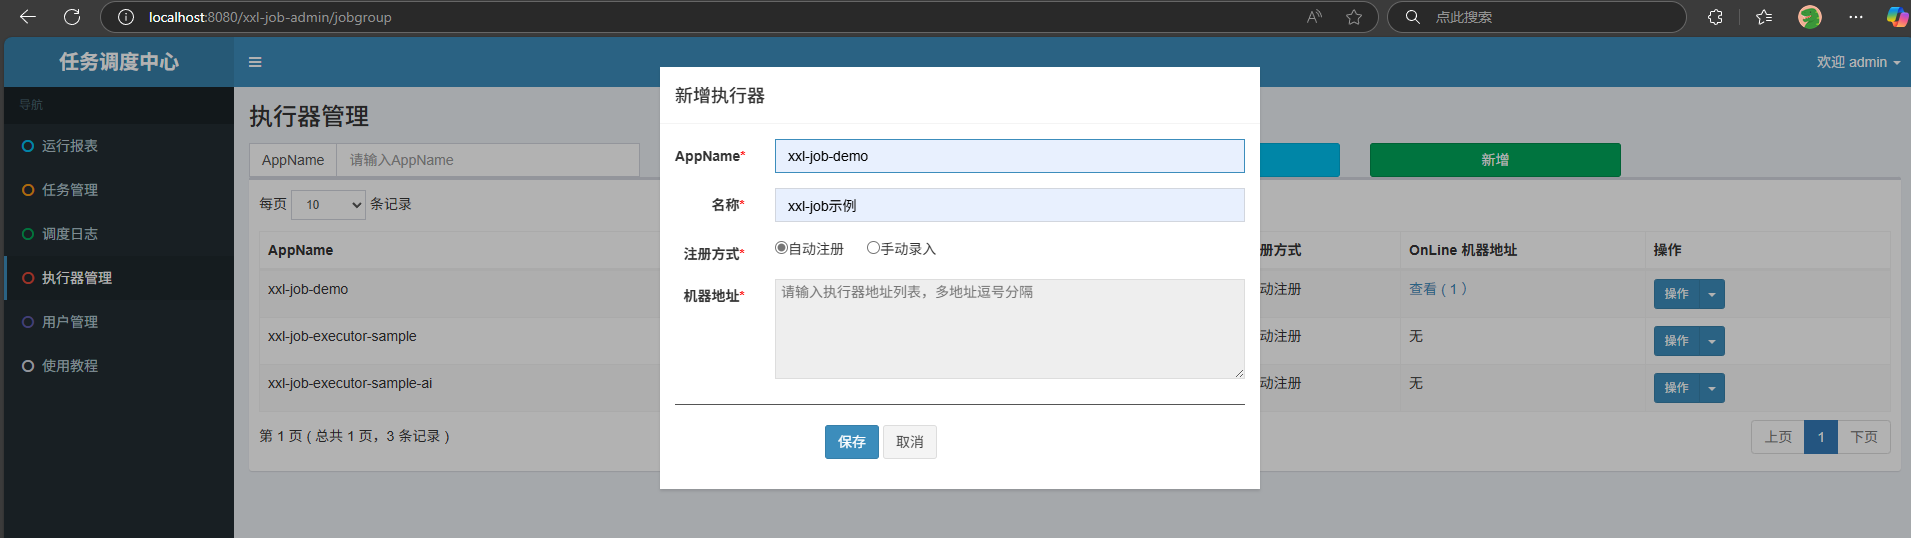Click the 操作 column header

point(1667,250)
